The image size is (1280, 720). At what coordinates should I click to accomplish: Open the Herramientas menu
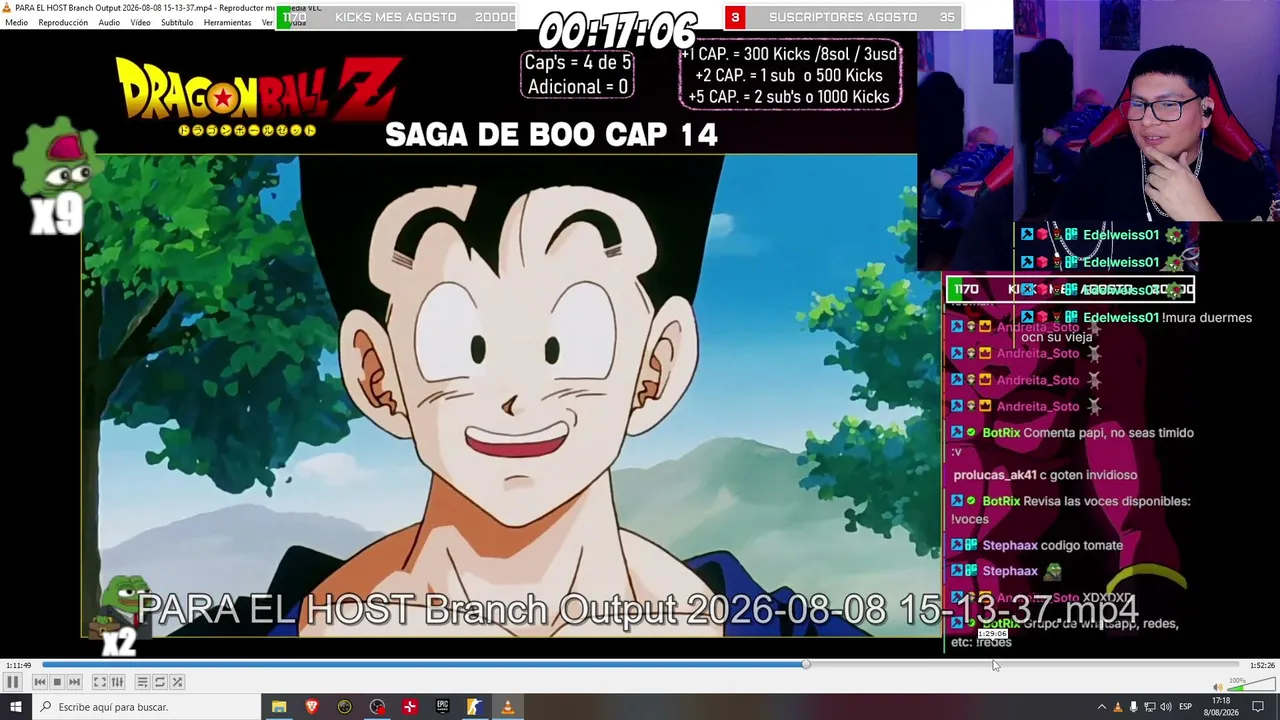click(x=227, y=22)
